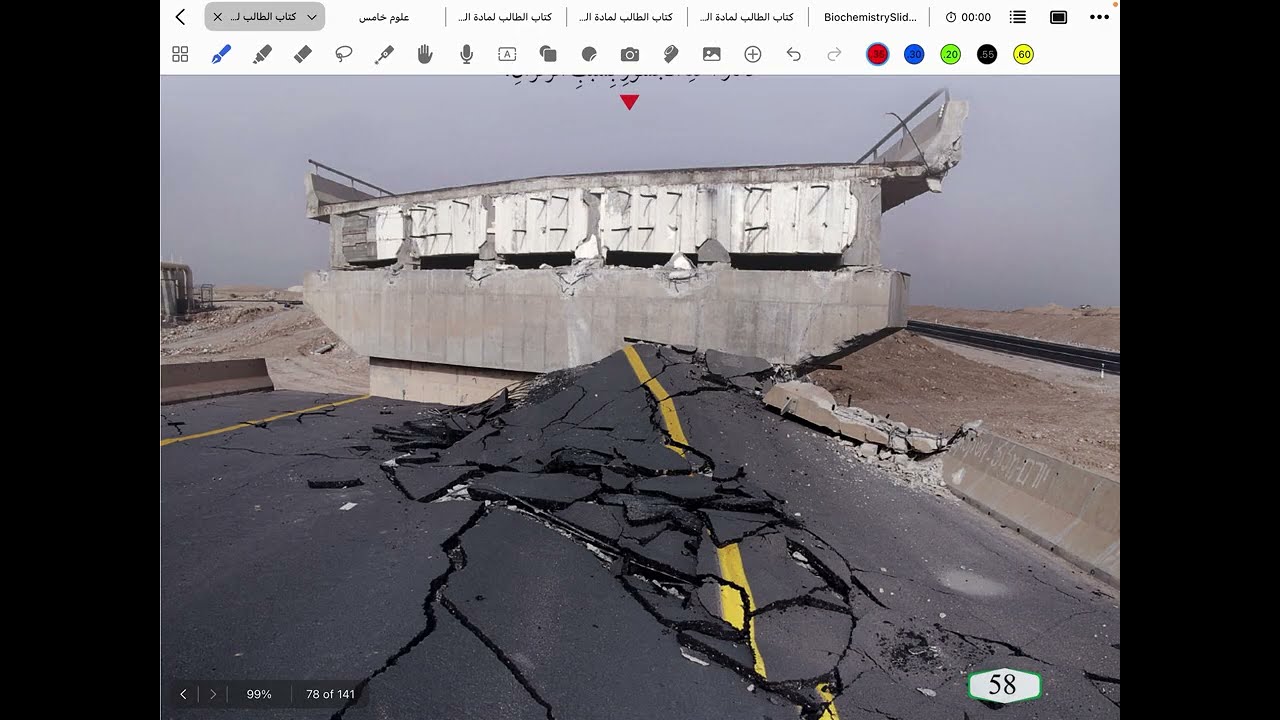Viewport: 1280px width, 720px height.
Task: Open the '78 of 141' page indicator
Action: 330,694
